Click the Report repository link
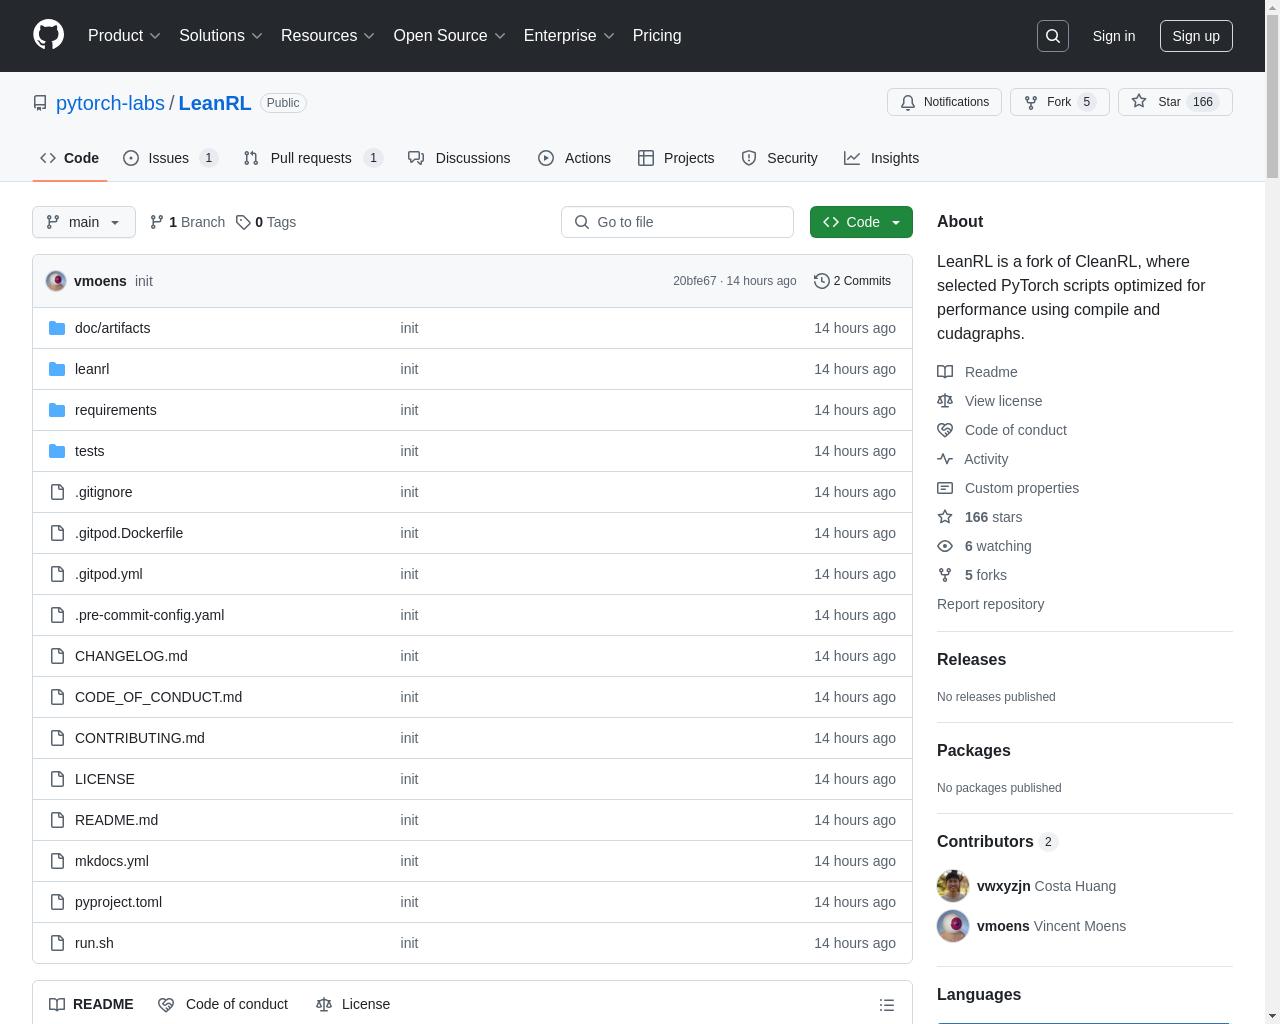The height and width of the screenshot is (1024, 1280). 990,604
